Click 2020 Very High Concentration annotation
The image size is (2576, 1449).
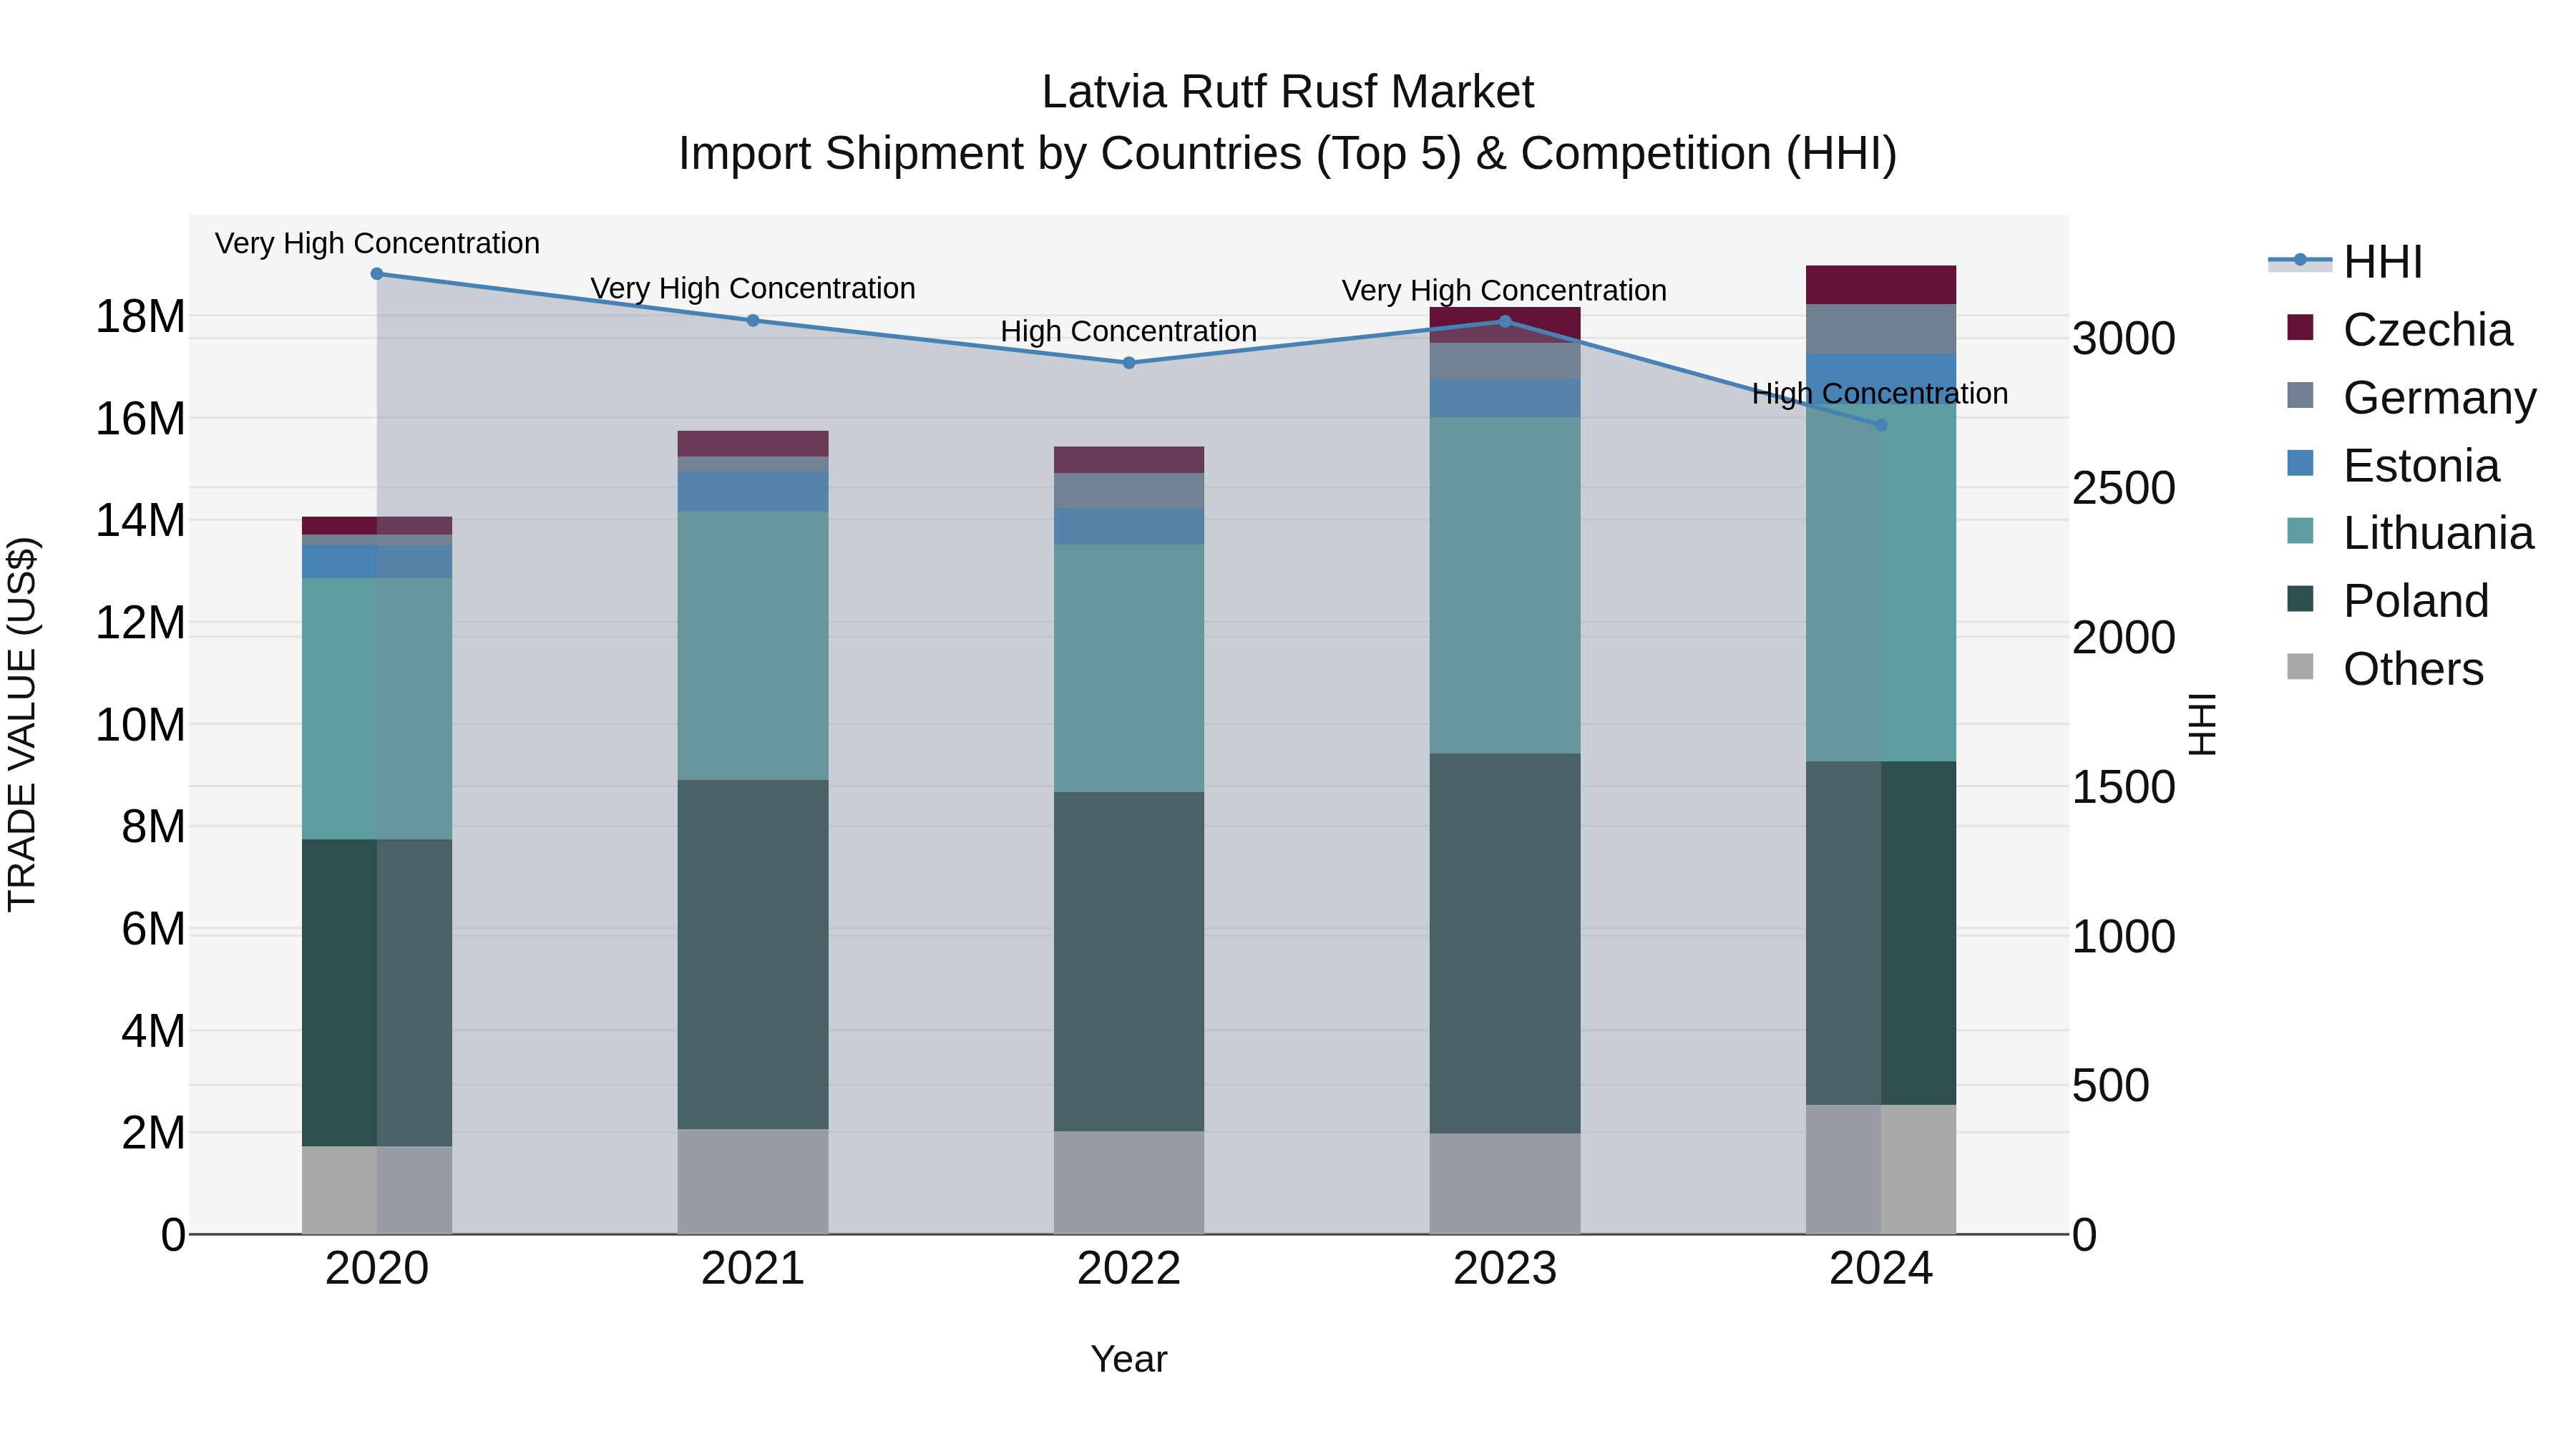click(377, 243)
